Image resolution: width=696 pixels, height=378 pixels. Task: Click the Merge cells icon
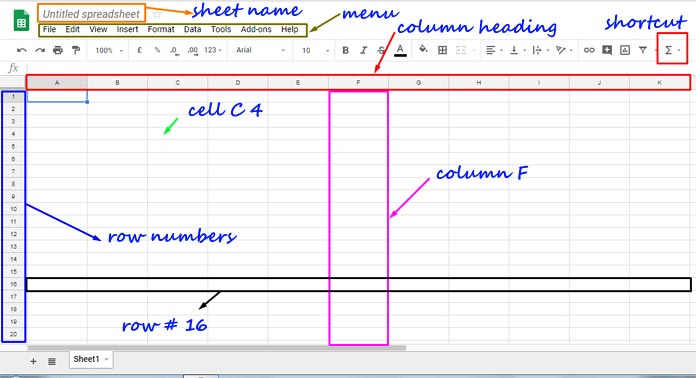tap(461, 50)
